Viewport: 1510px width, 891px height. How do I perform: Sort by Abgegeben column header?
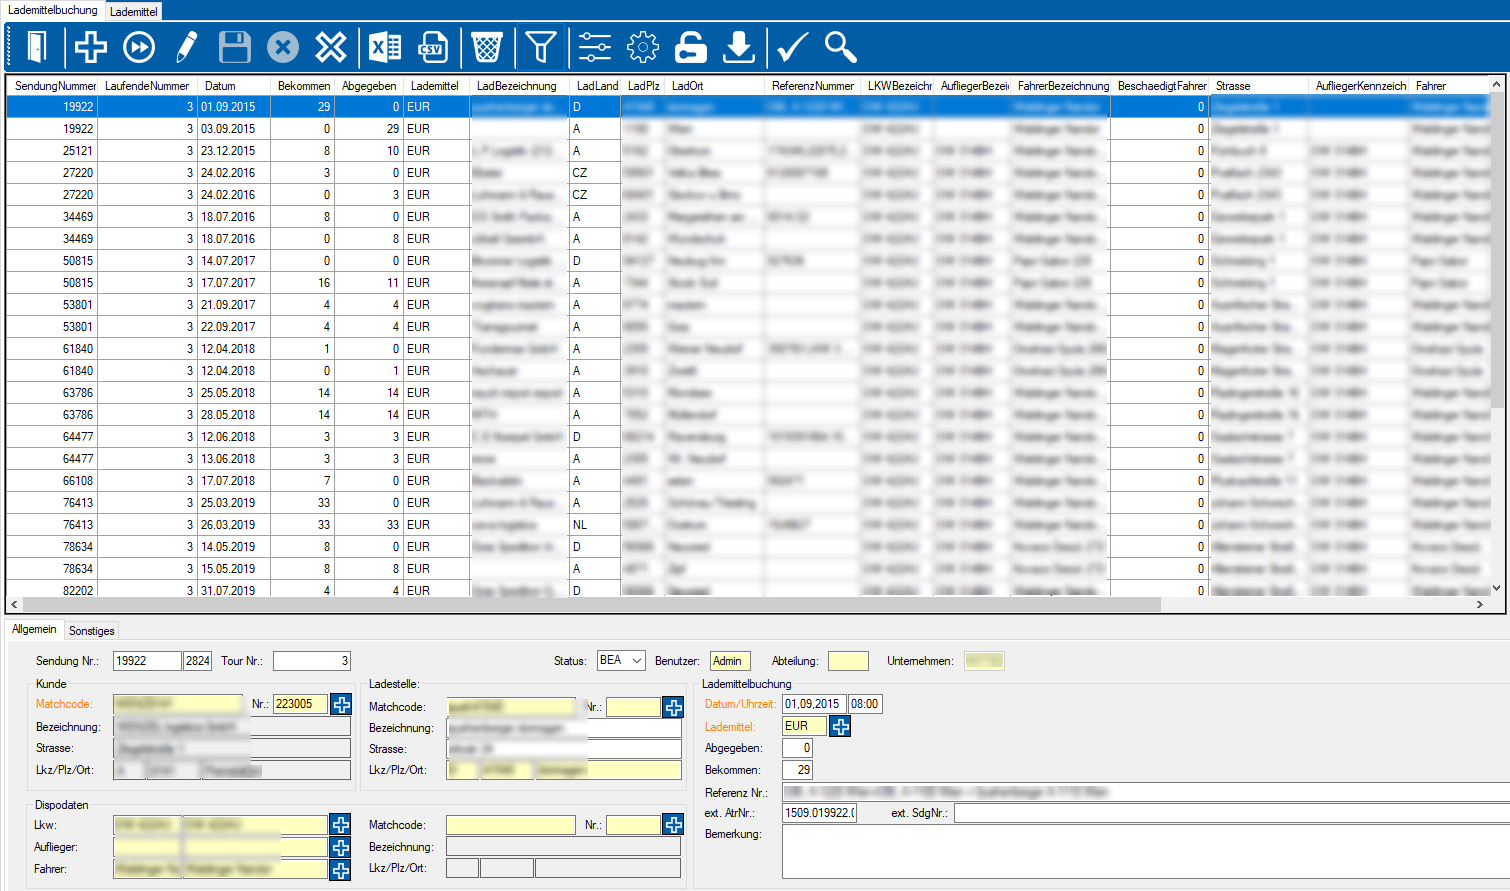tap(369, 86)
